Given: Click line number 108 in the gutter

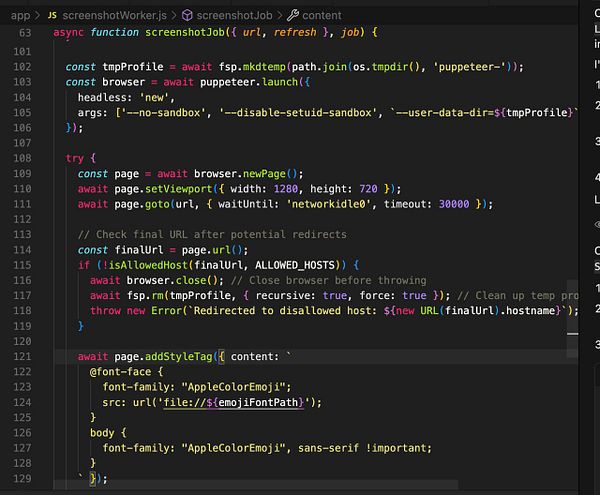Looking at the screenshot, I should (22, 158).
